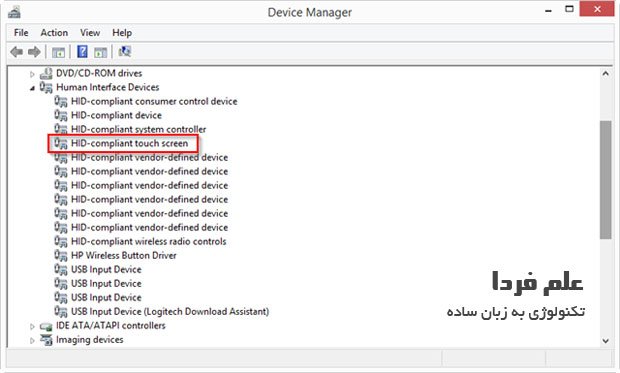Select HID-compliant wireless radio controls

point(148,241)
